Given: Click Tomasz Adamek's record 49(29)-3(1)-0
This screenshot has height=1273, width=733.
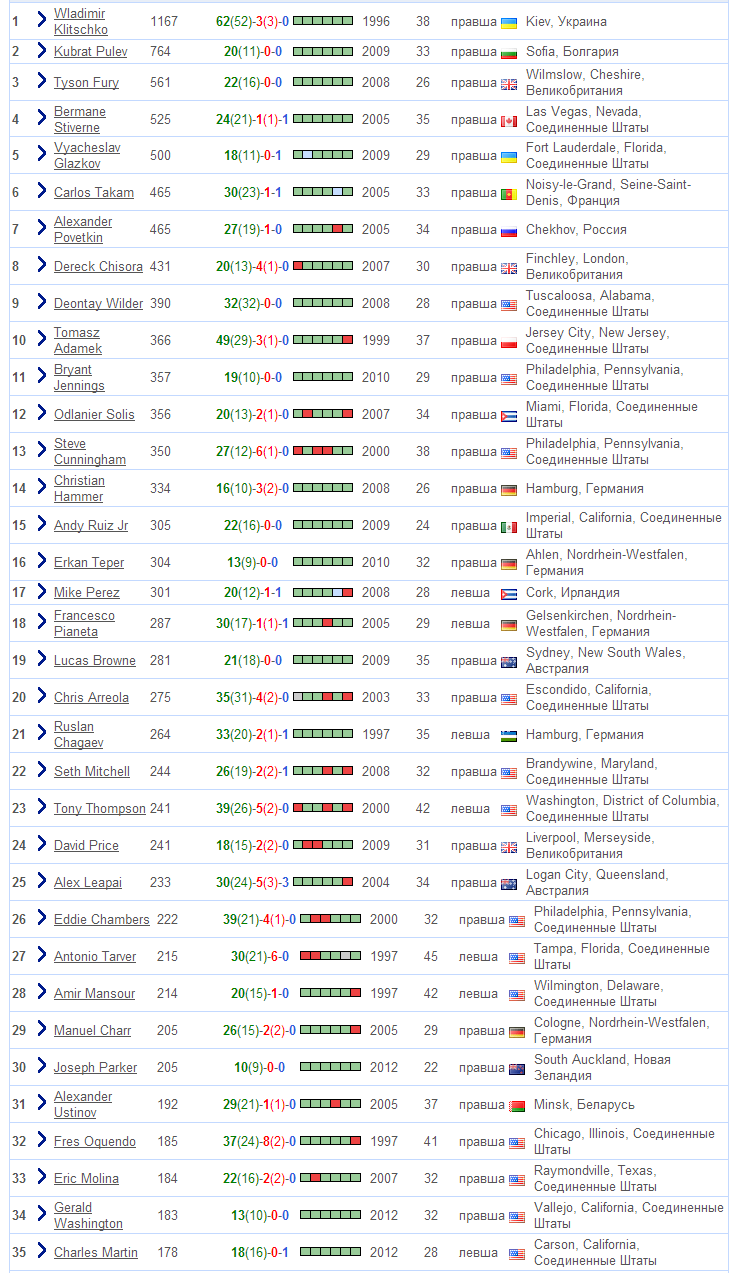Looking at the screenshot, I should tap(252, 341).
